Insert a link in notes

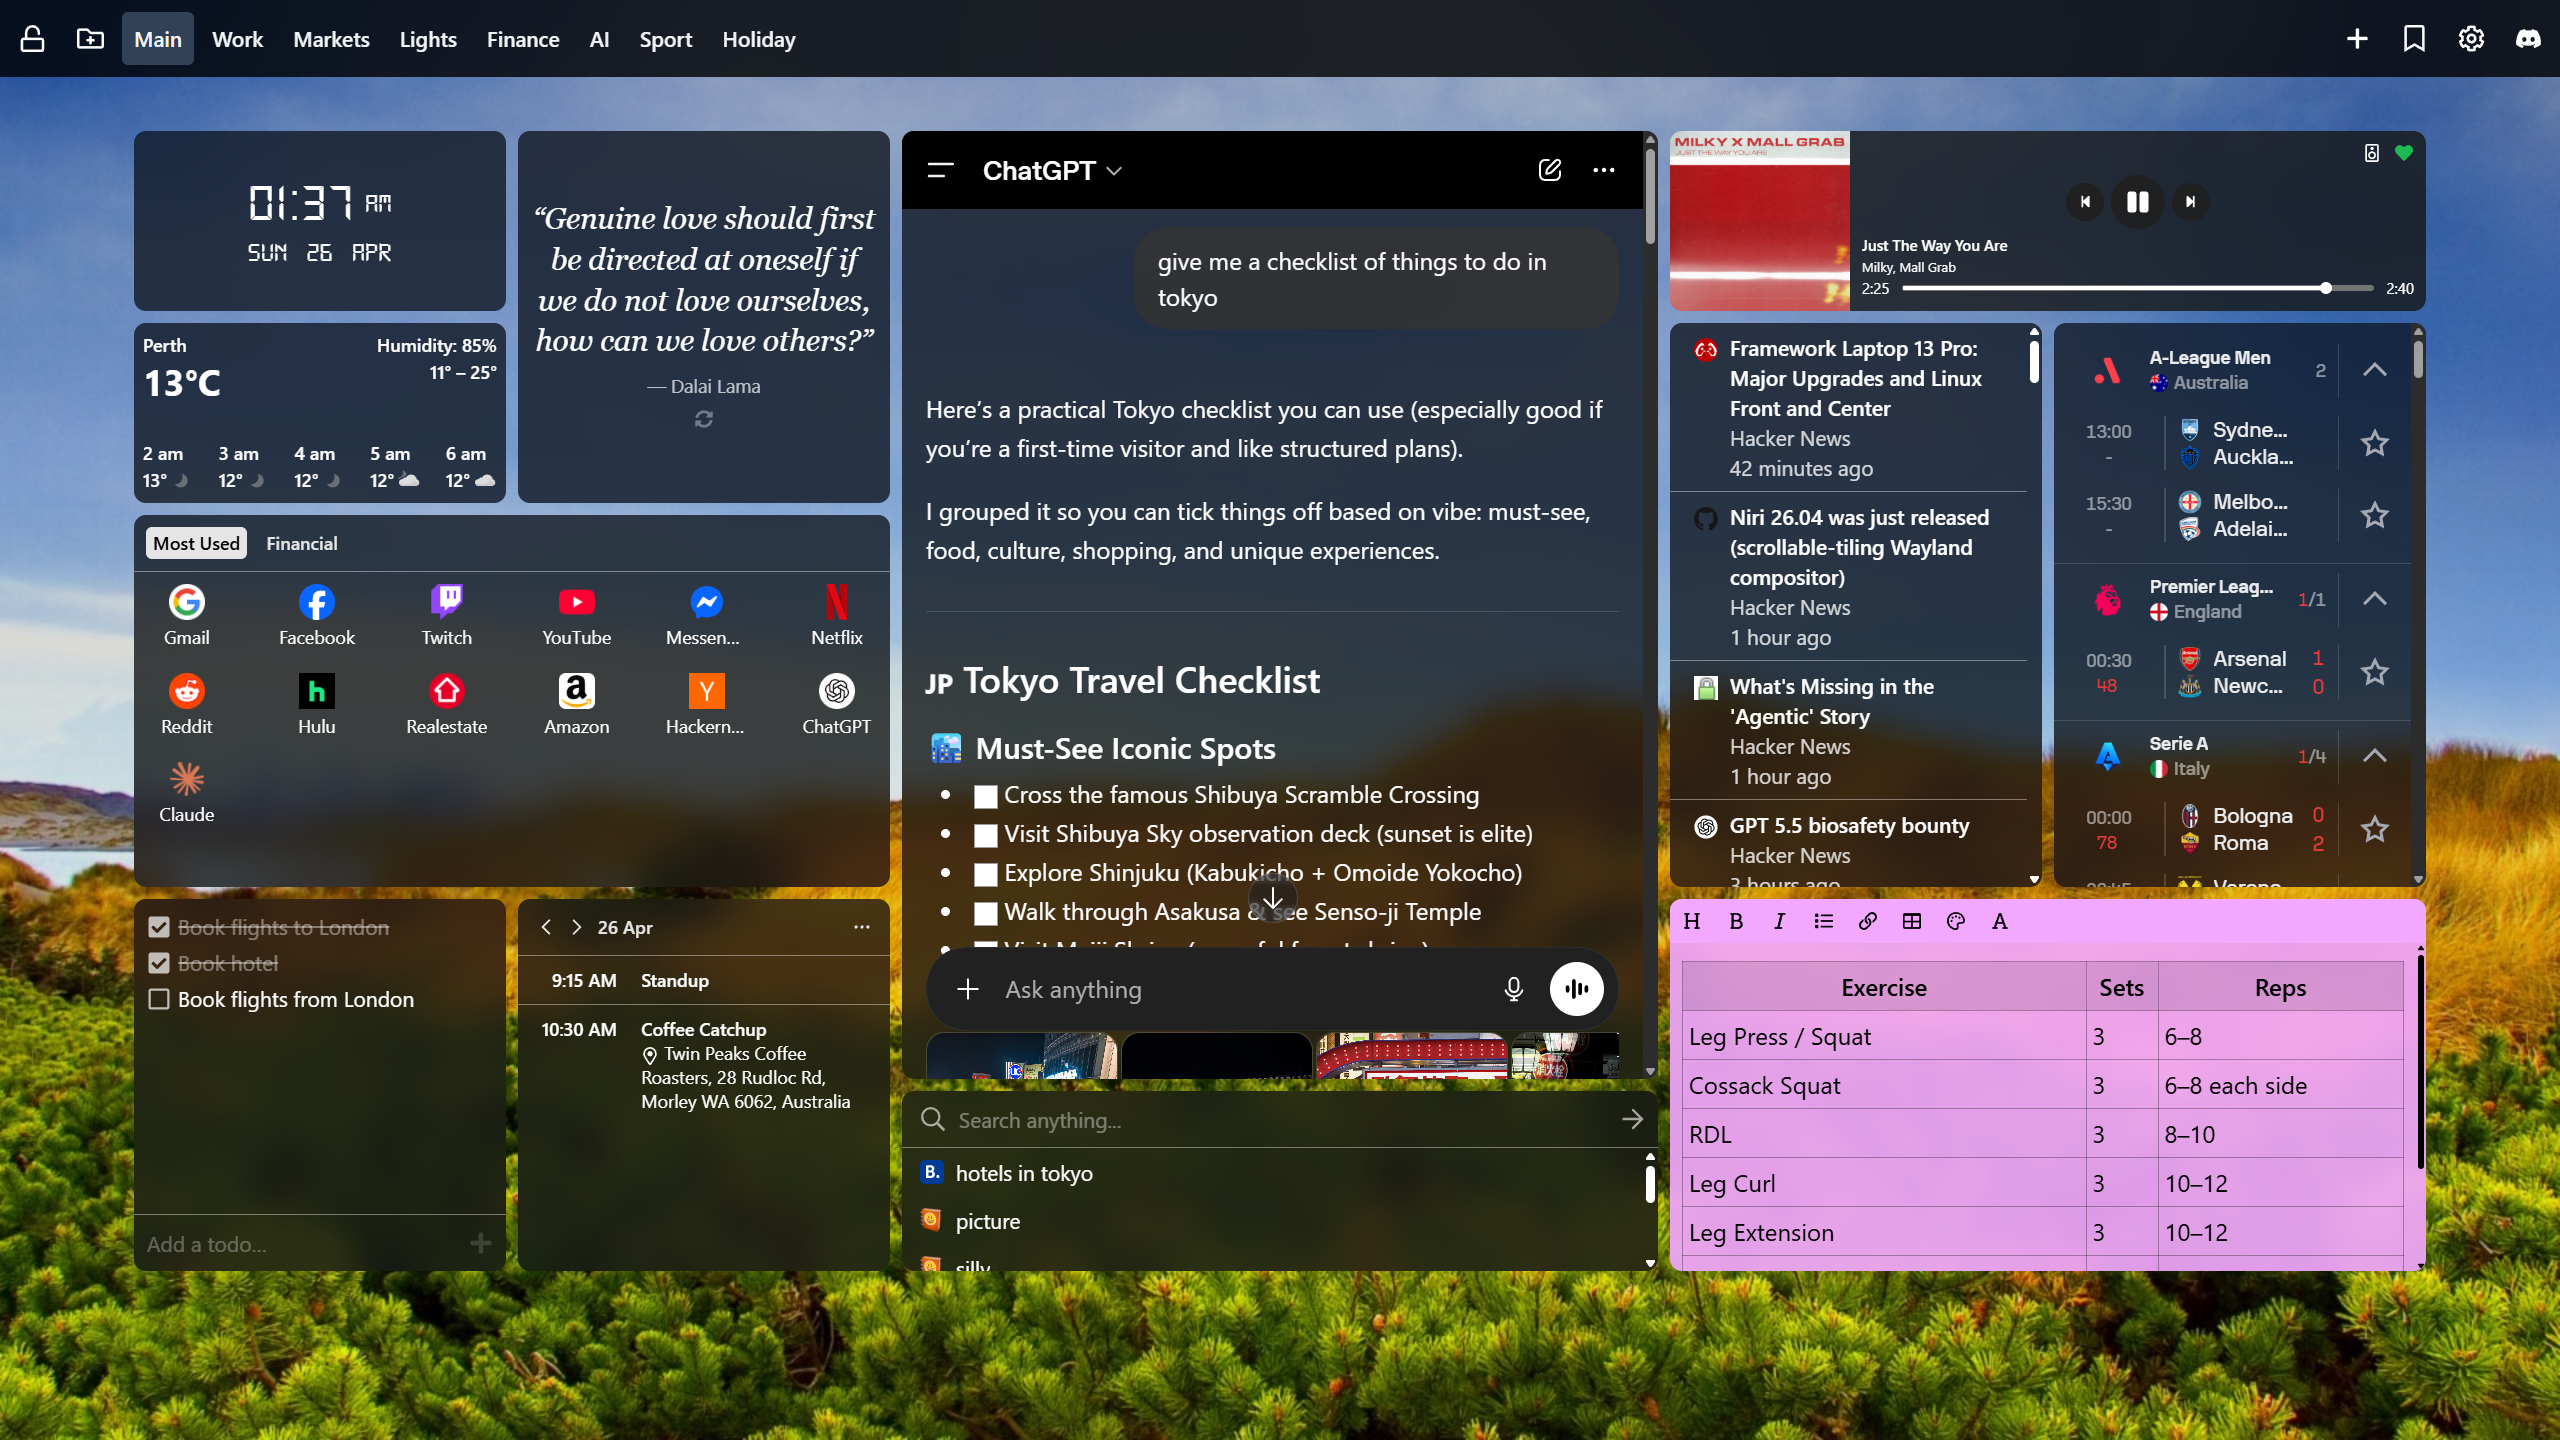point(1867,922)
